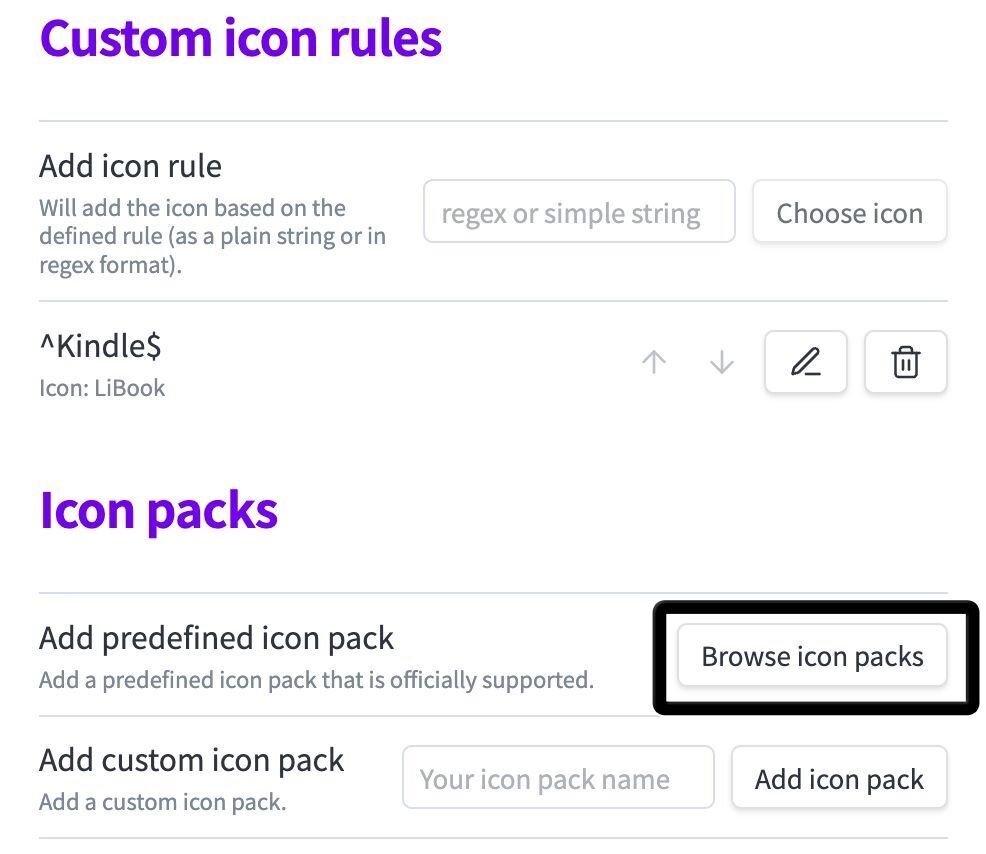Click the Choose icon button
986x854 pixels.
[x=849, y=212]
